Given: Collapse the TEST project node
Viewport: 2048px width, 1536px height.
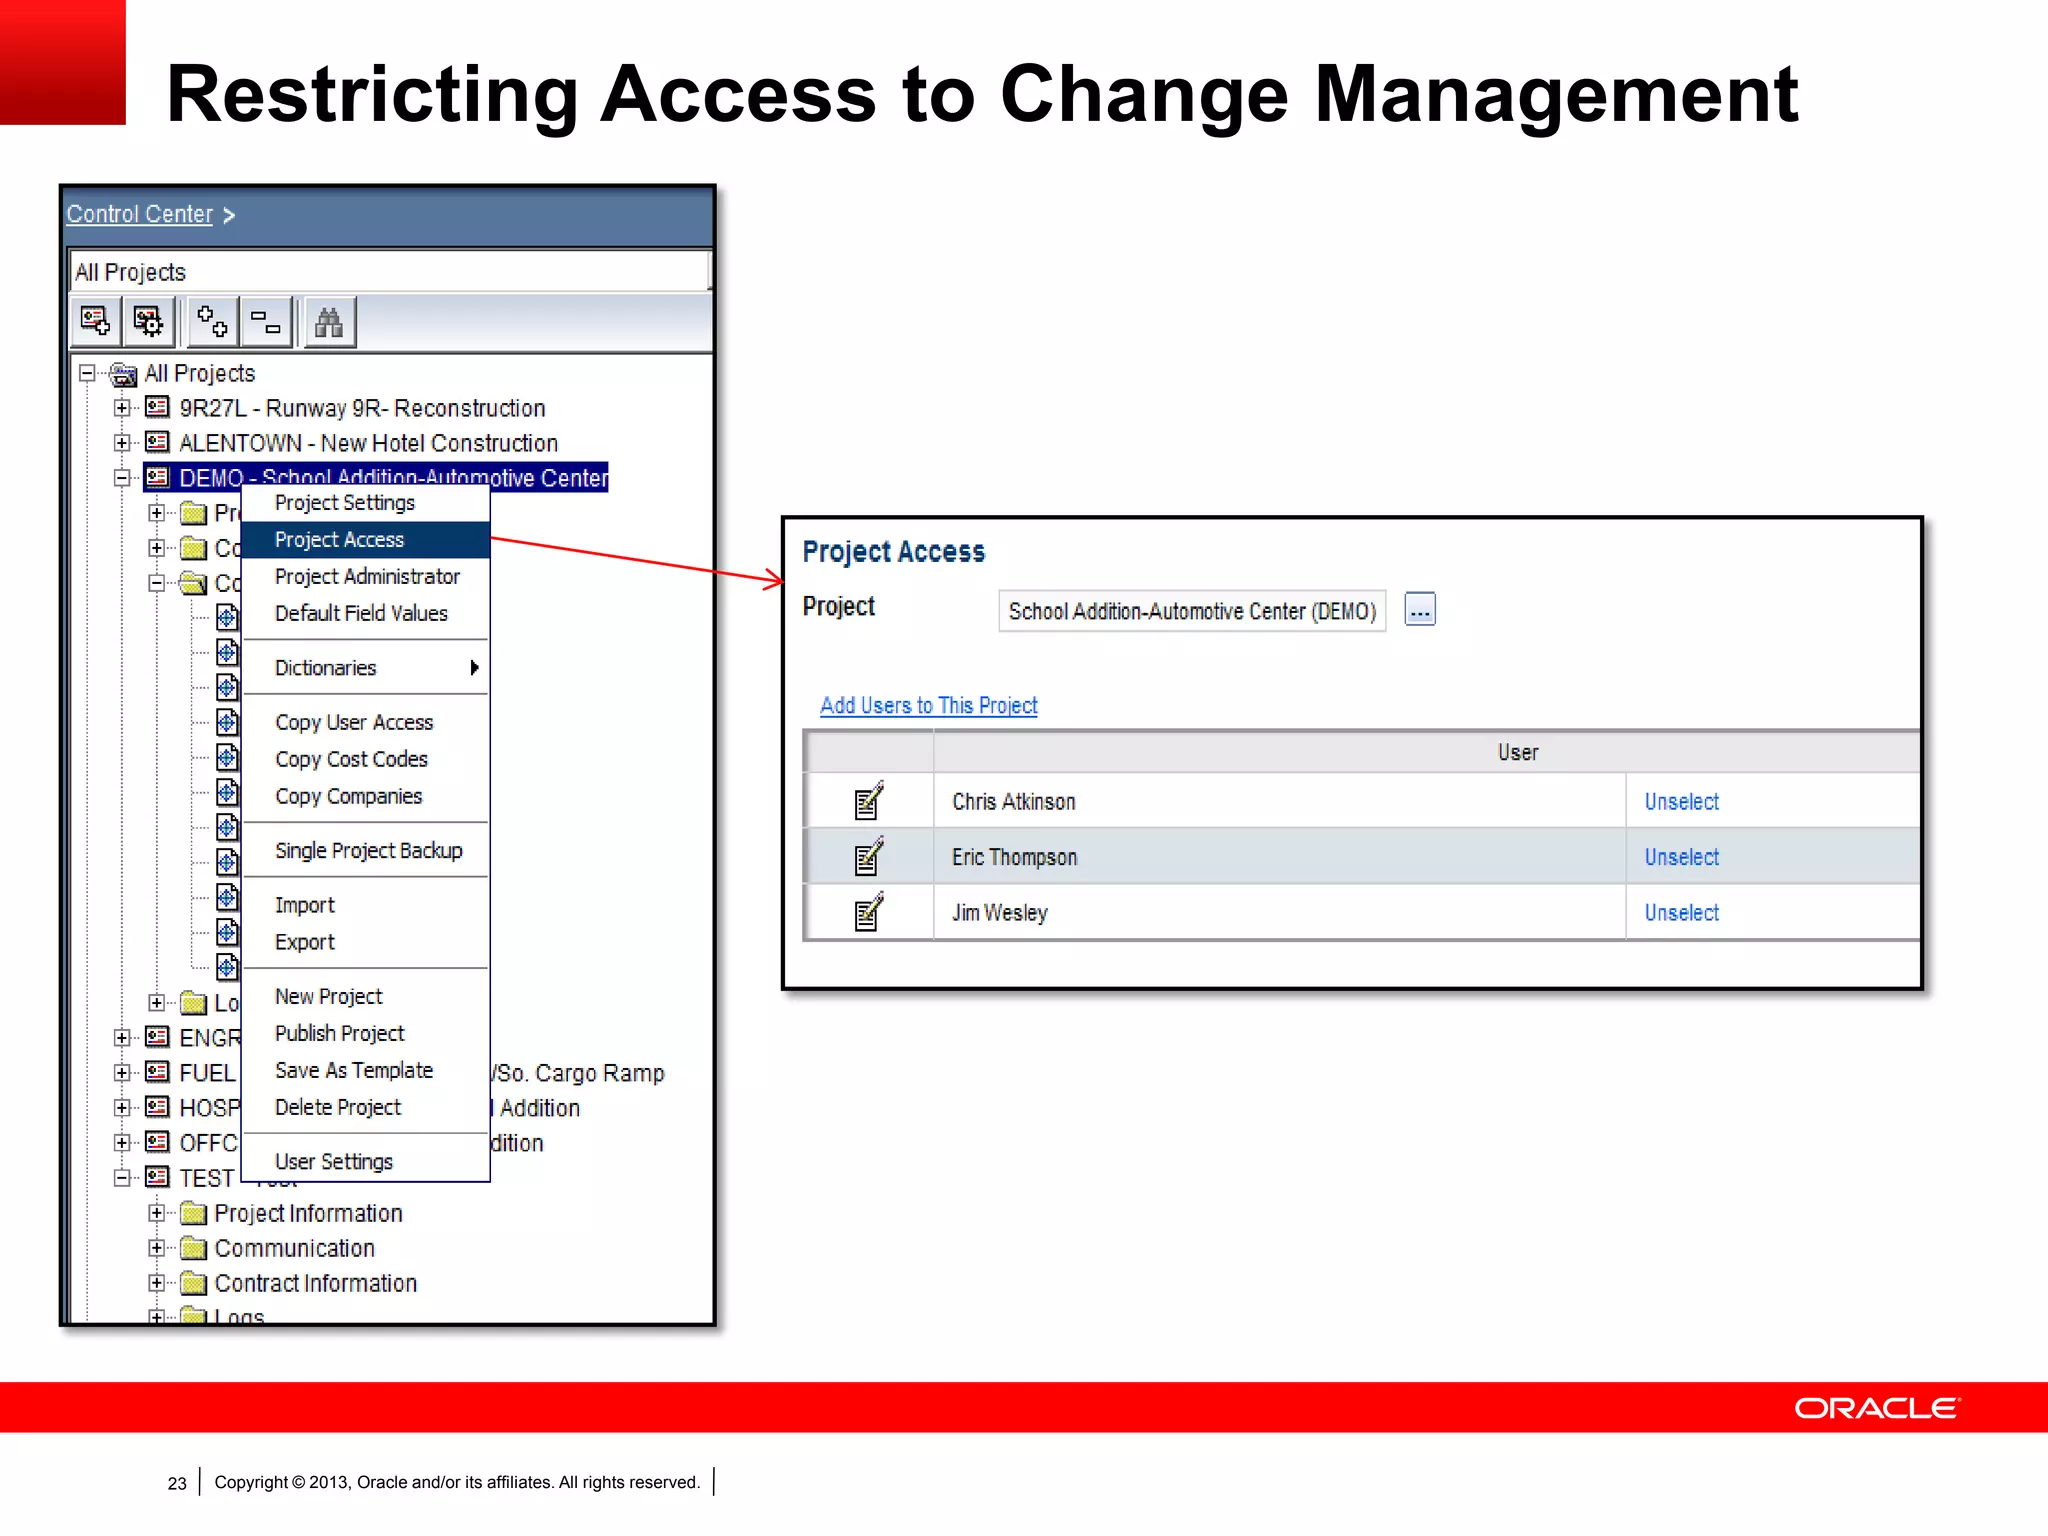Looking at the screenshot, I should [x=122, y=1178].
